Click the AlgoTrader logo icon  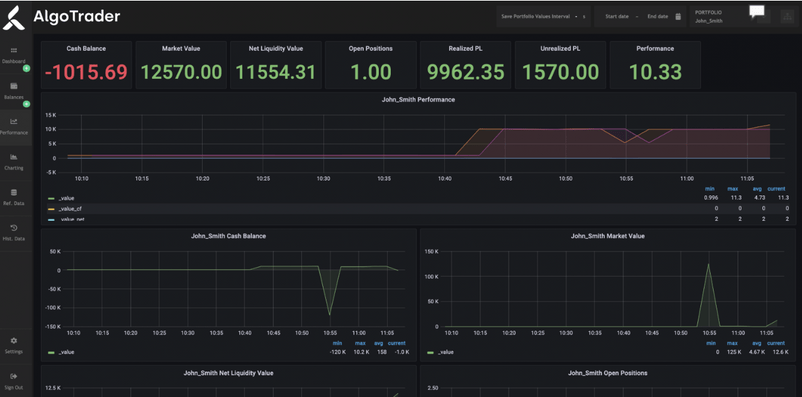point(14,17)
